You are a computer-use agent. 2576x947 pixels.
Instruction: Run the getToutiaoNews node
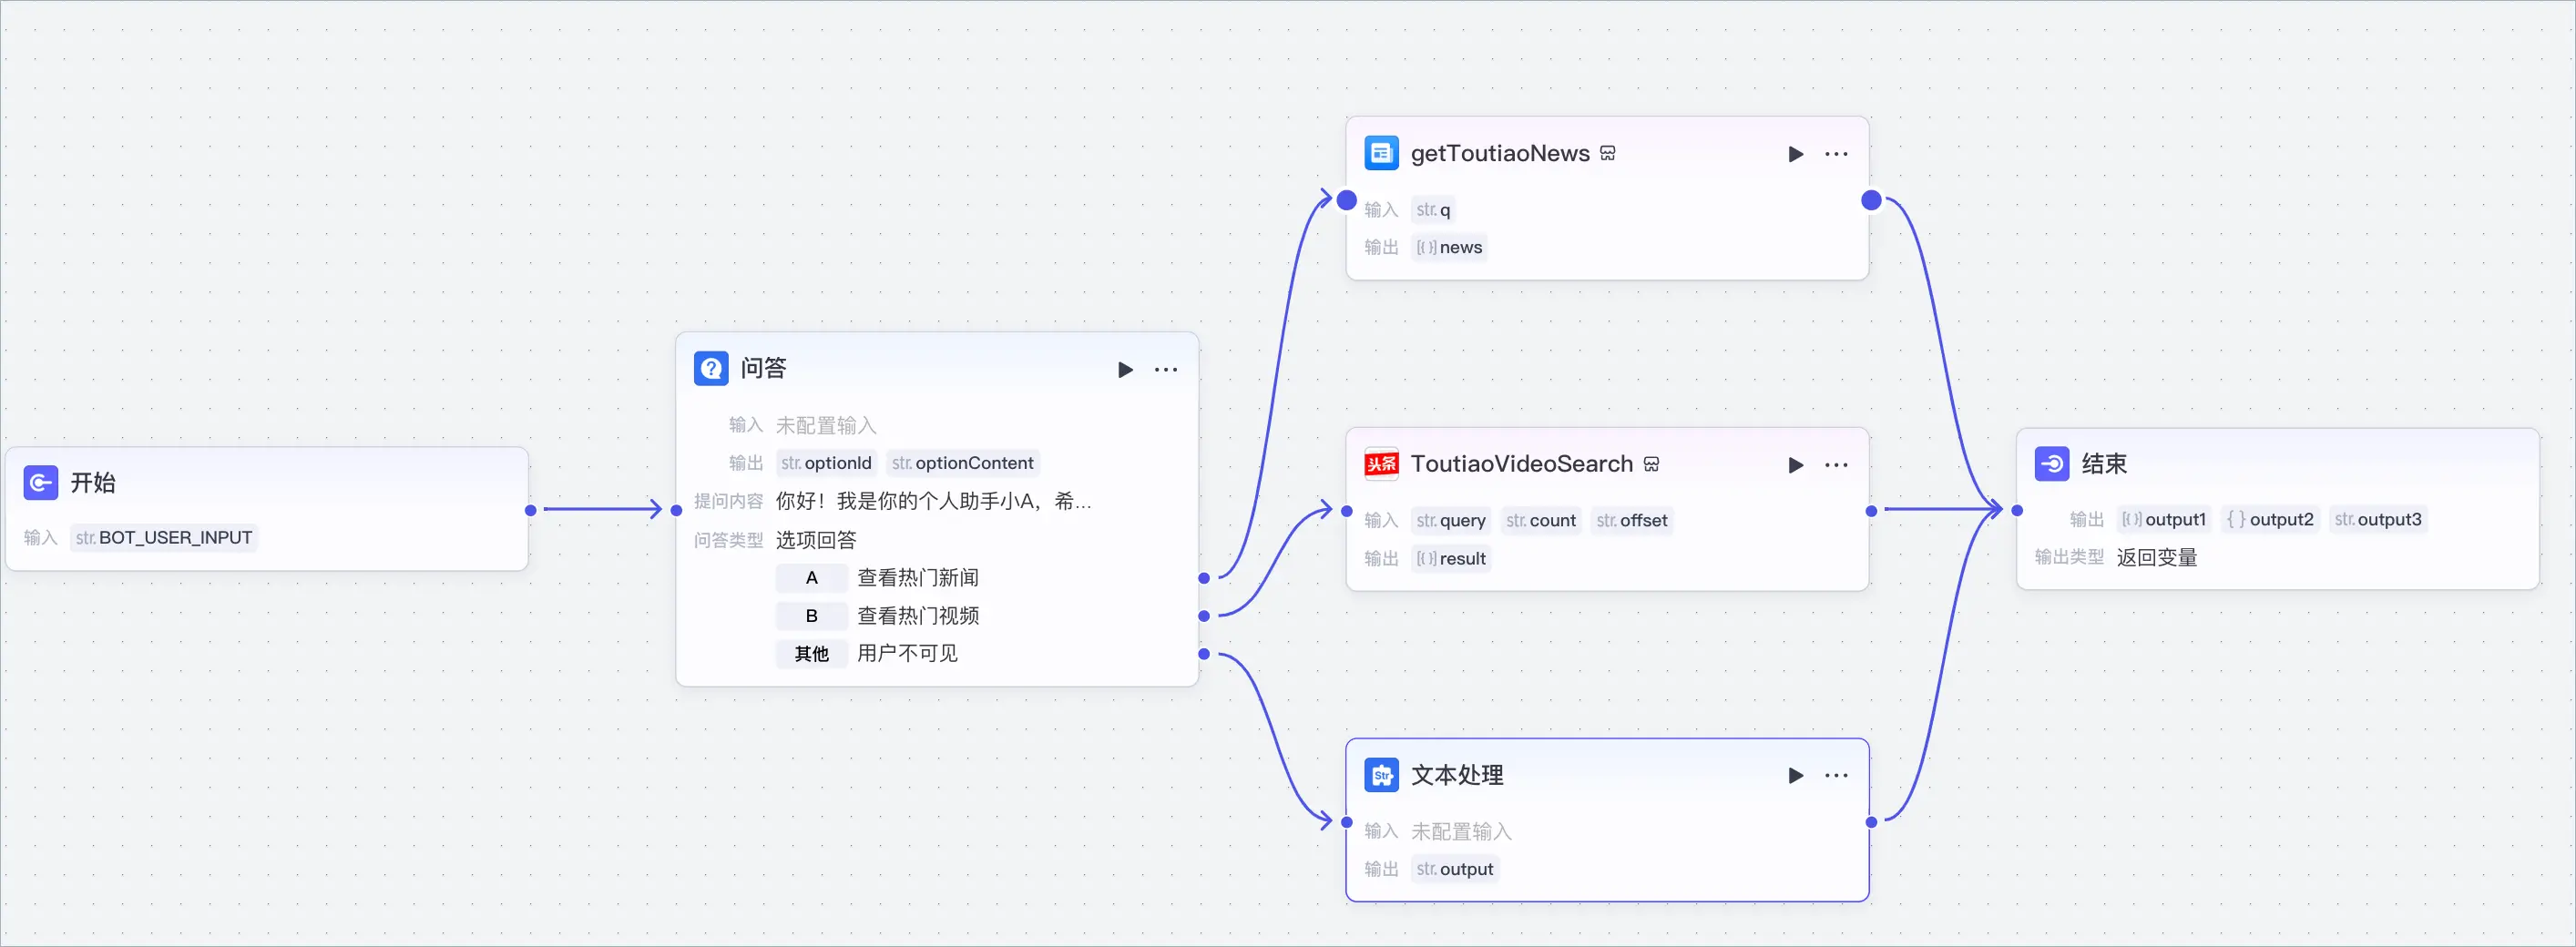pyautogui.click(x=1795, y=154)
